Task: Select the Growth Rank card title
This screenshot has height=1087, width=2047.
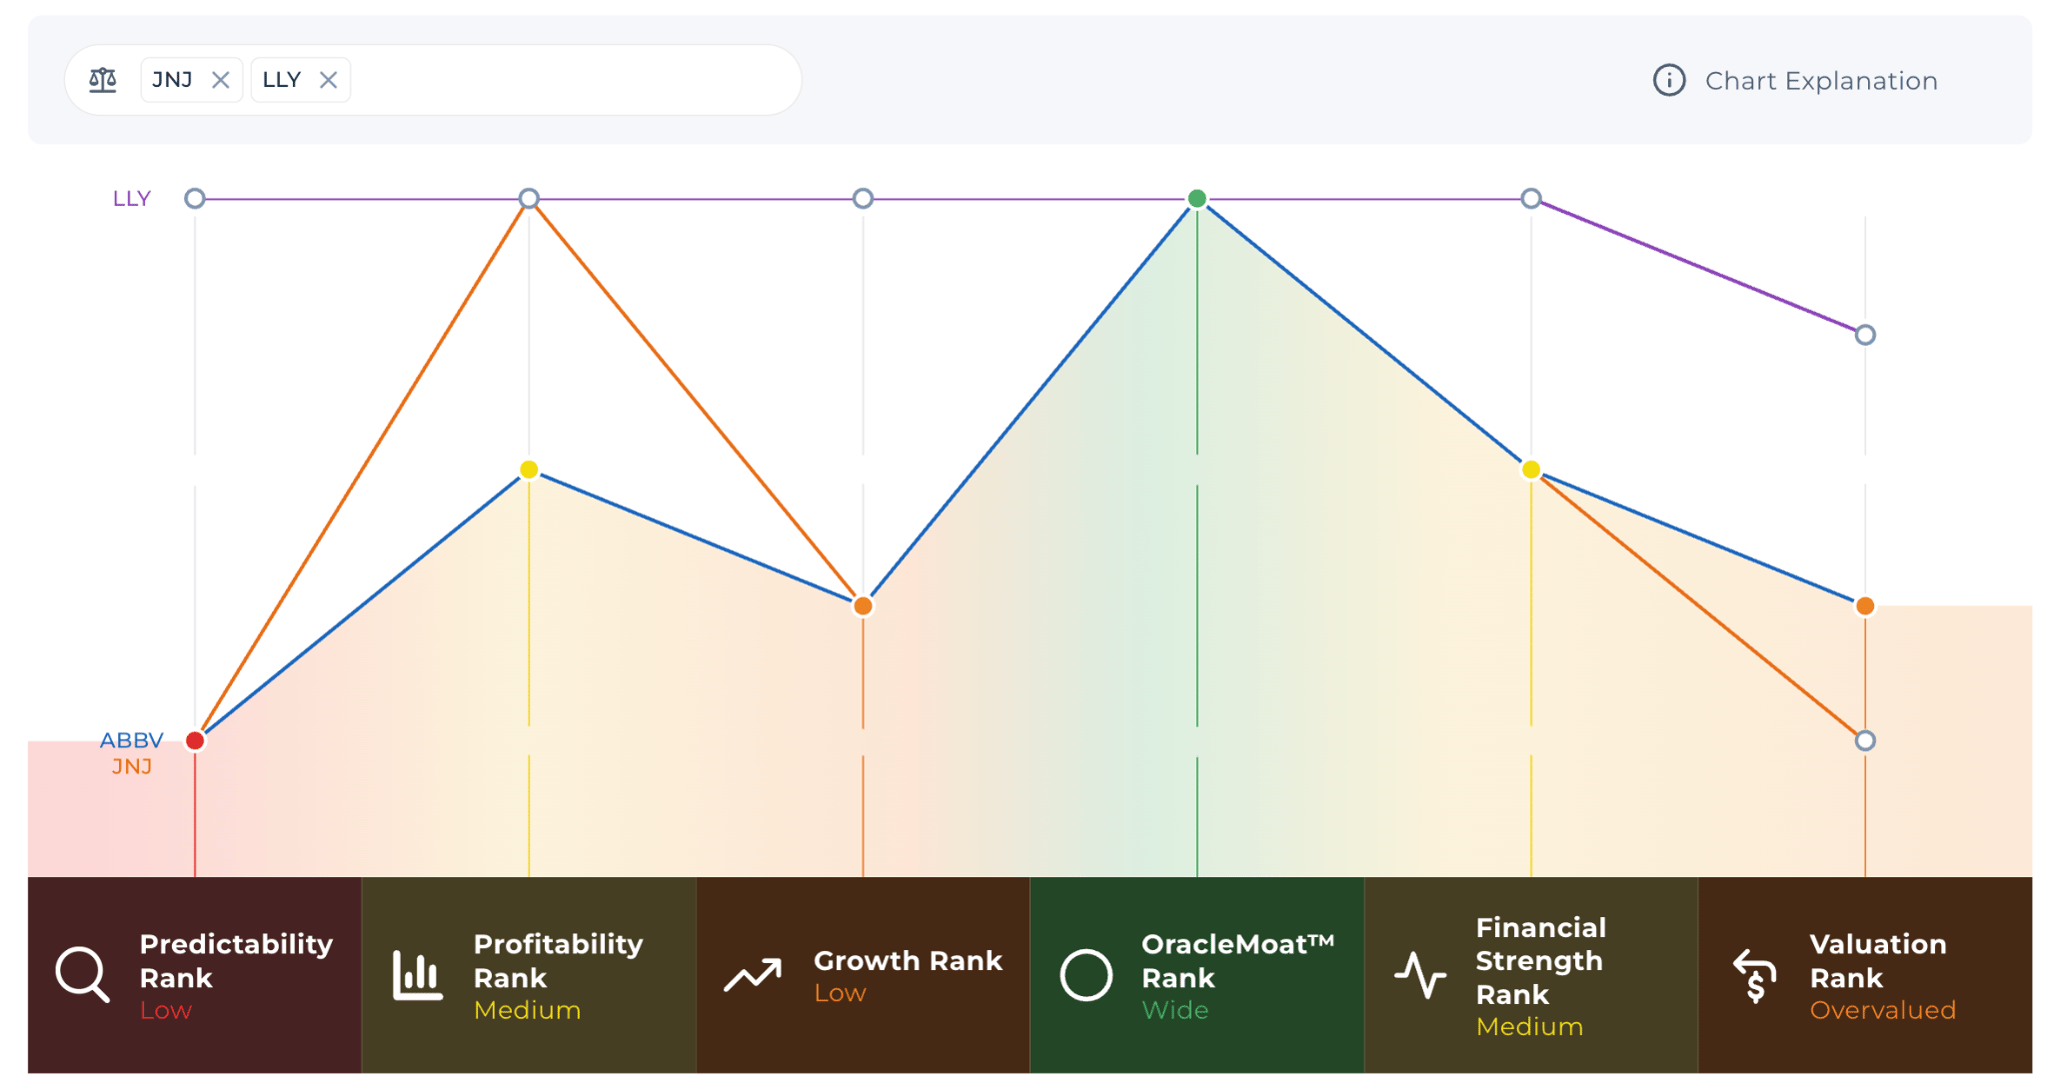Action: (x=908, y=961)
